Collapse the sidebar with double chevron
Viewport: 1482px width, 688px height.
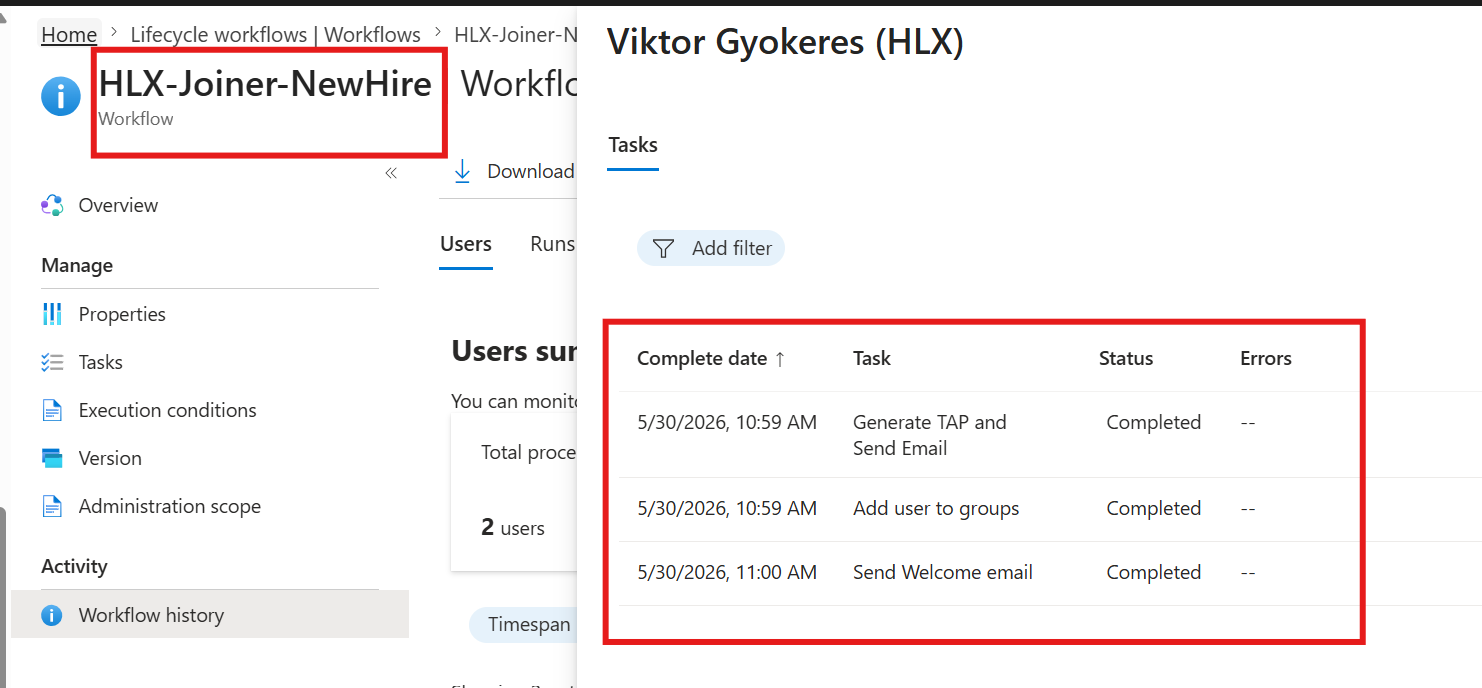tap(391, 173)
